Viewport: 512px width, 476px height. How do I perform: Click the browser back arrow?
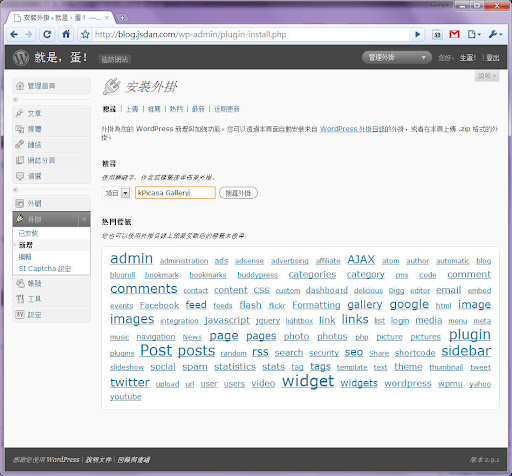point(14,34)
